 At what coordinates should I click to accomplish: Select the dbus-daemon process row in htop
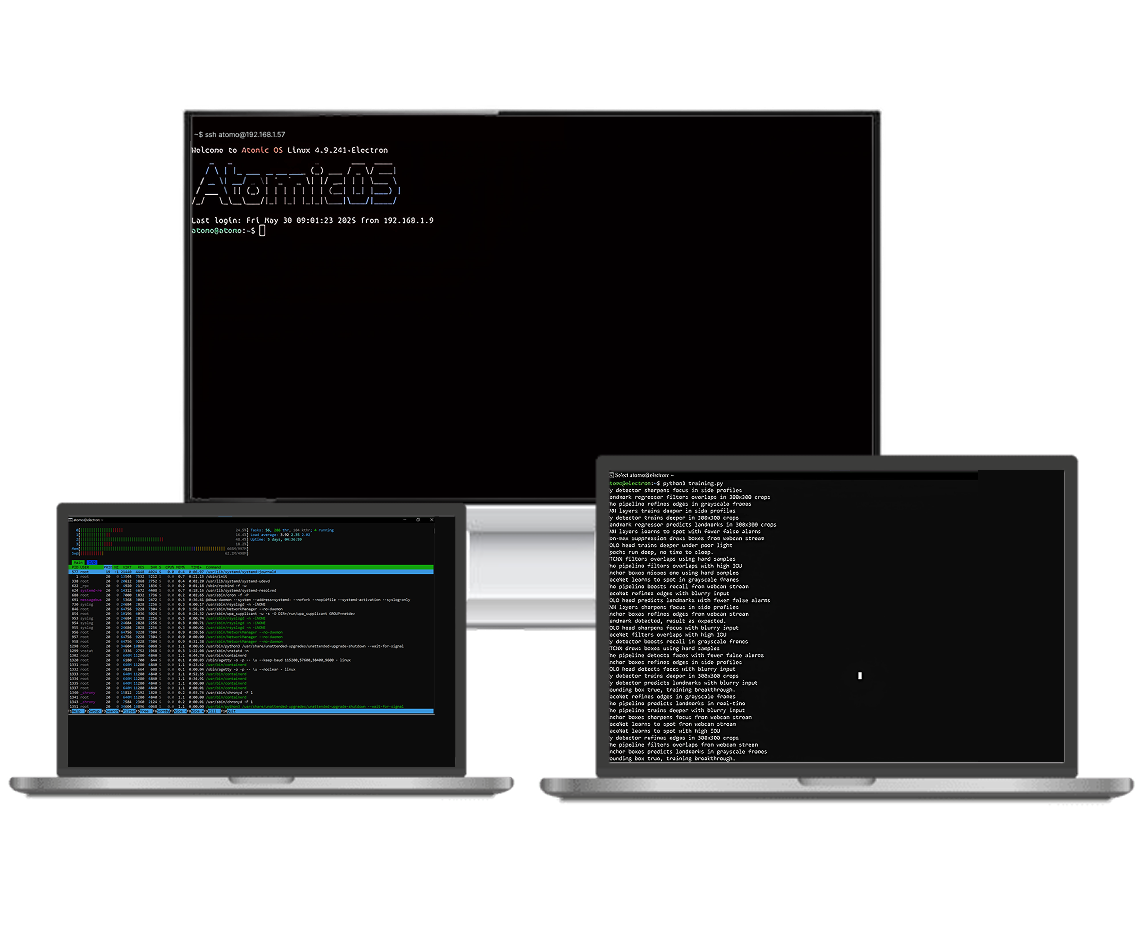coord(251,600)
